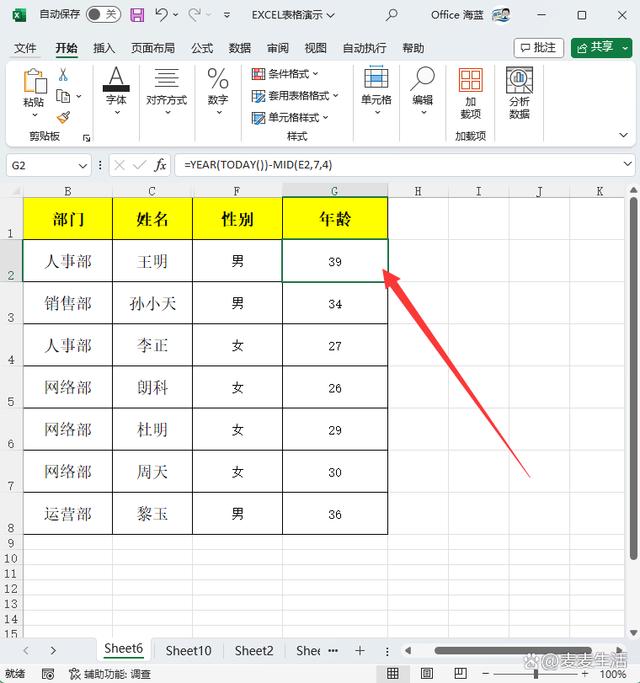Click the purple Save icon

[x=137, y=15]
